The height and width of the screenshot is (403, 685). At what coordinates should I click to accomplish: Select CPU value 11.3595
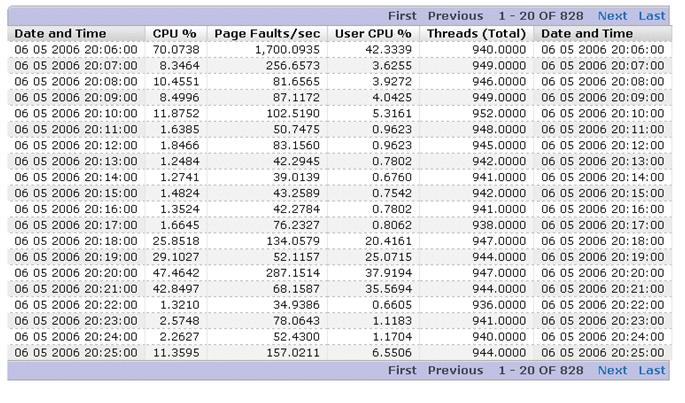click(x=176, y=353)
